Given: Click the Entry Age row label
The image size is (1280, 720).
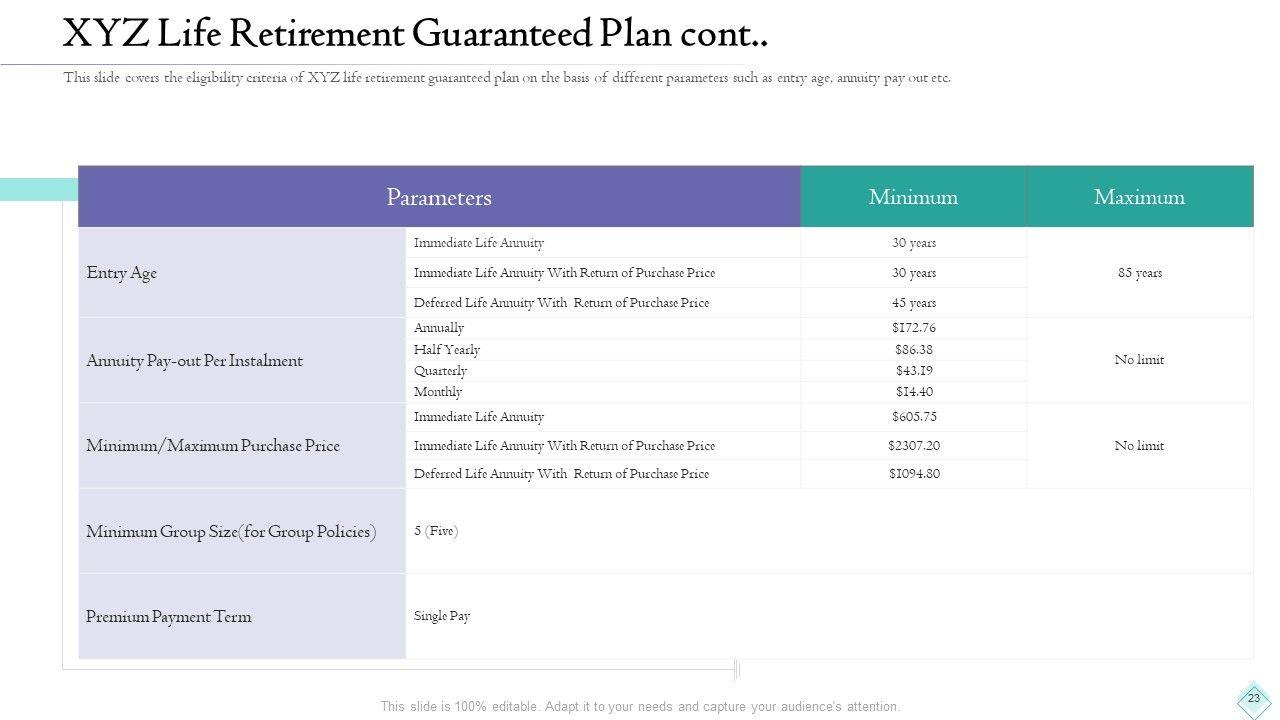Looking at the screenshot, I should tap(122, 273).
